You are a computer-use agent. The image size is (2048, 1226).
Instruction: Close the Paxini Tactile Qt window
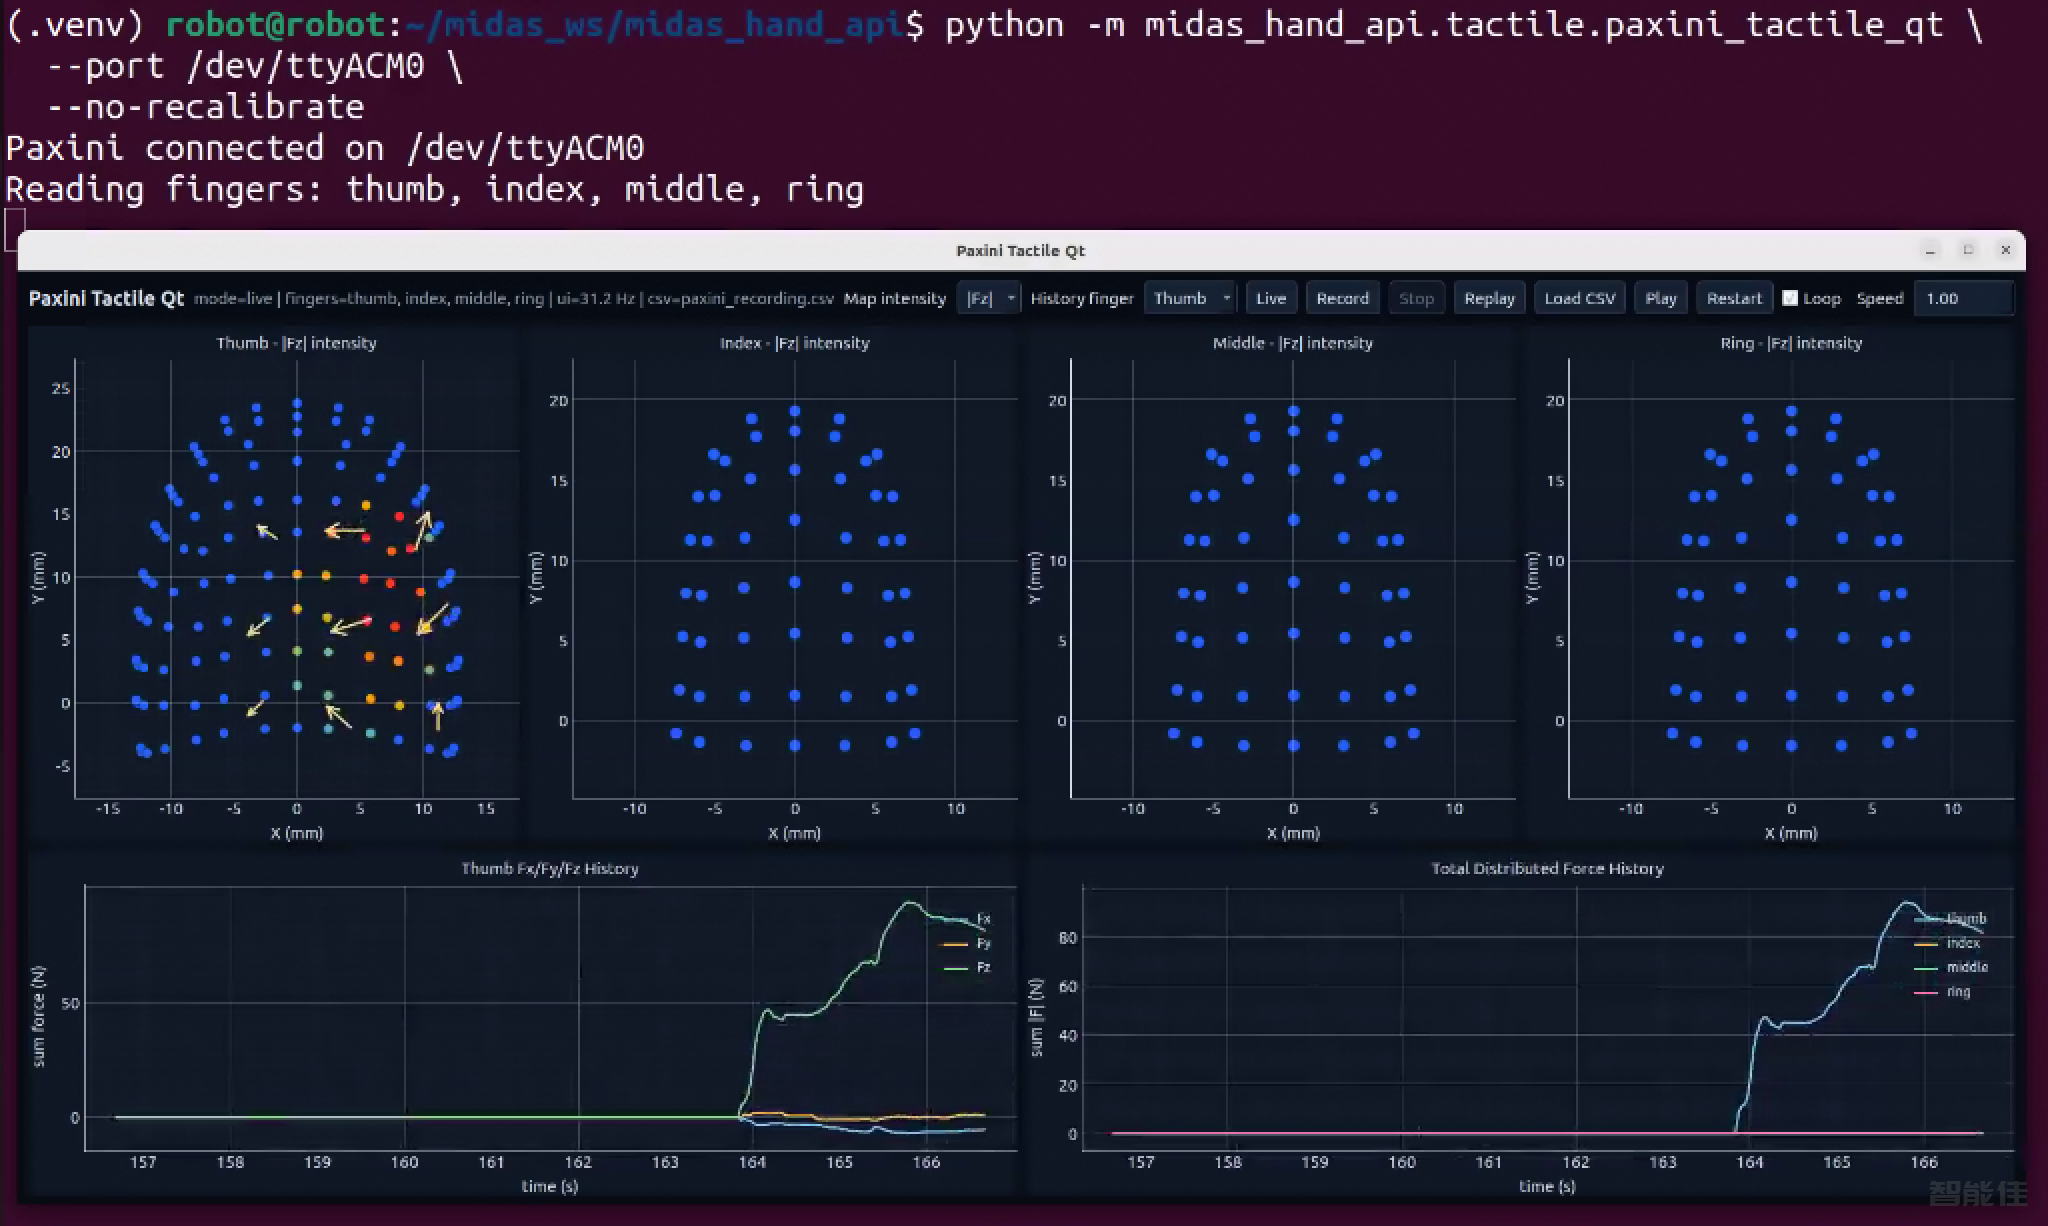point(2005,250)
